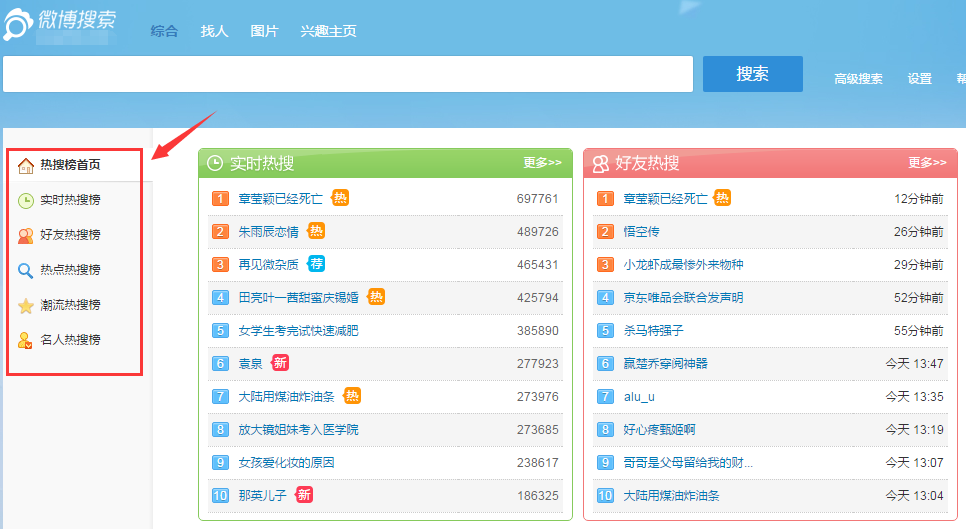Open the 综合 search tab
Image resolution: width=966 pixels, height=529 pixels.
[164, 31]
